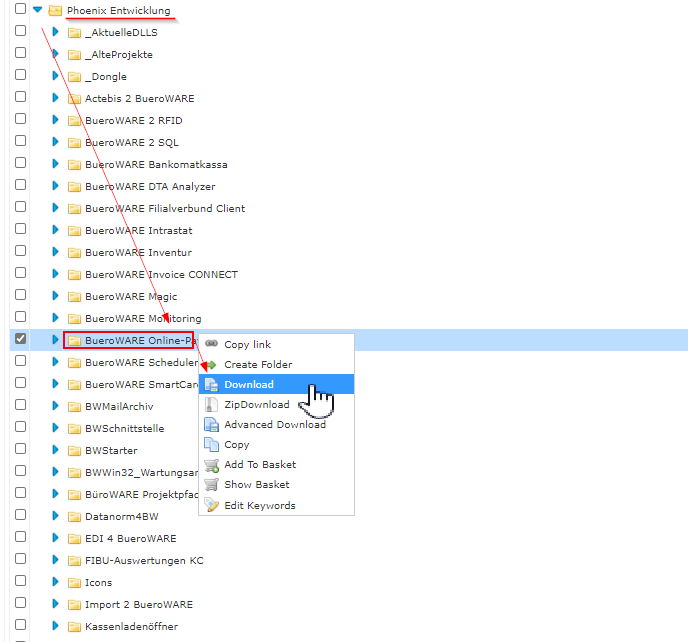
Task: Select Download in the context menu
Action: [276, 384]
